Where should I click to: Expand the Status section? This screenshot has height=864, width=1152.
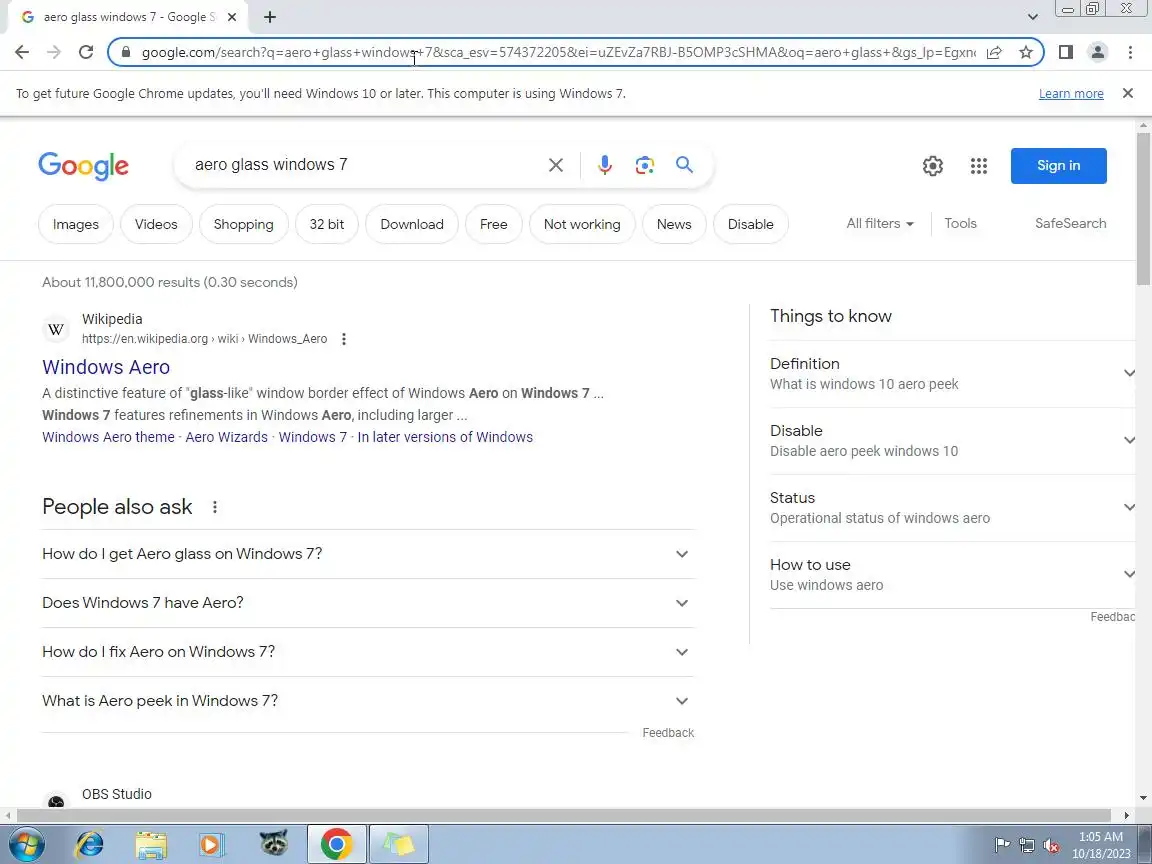953,508
